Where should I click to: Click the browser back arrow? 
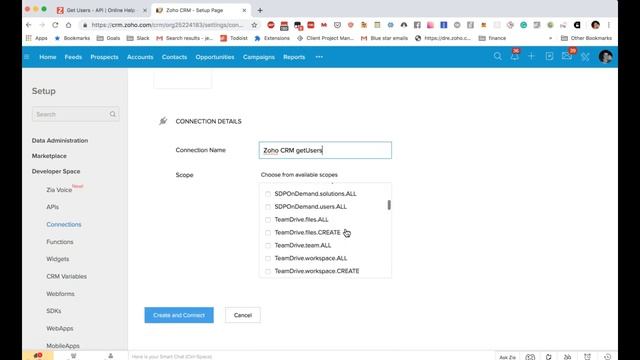click(x=29, y=25)
